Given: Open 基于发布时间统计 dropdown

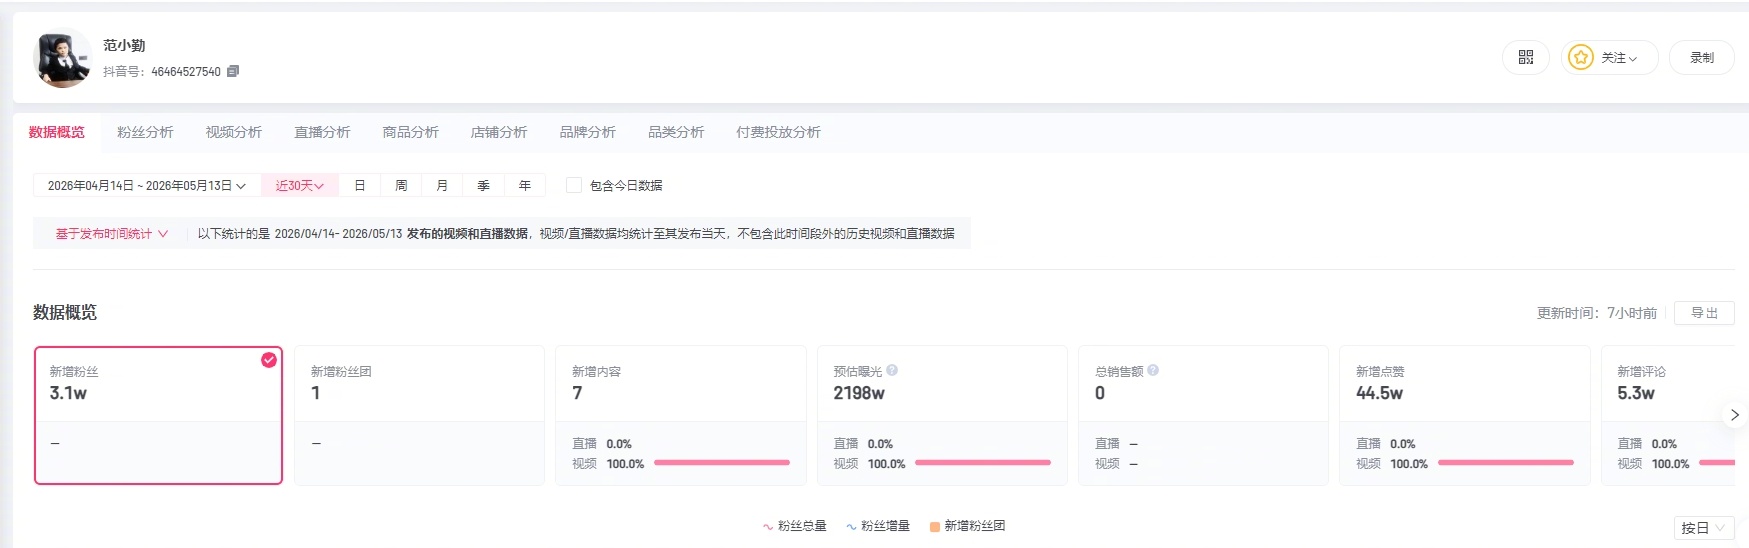Looking at the screenshot, I should click(x=111, y=234).
